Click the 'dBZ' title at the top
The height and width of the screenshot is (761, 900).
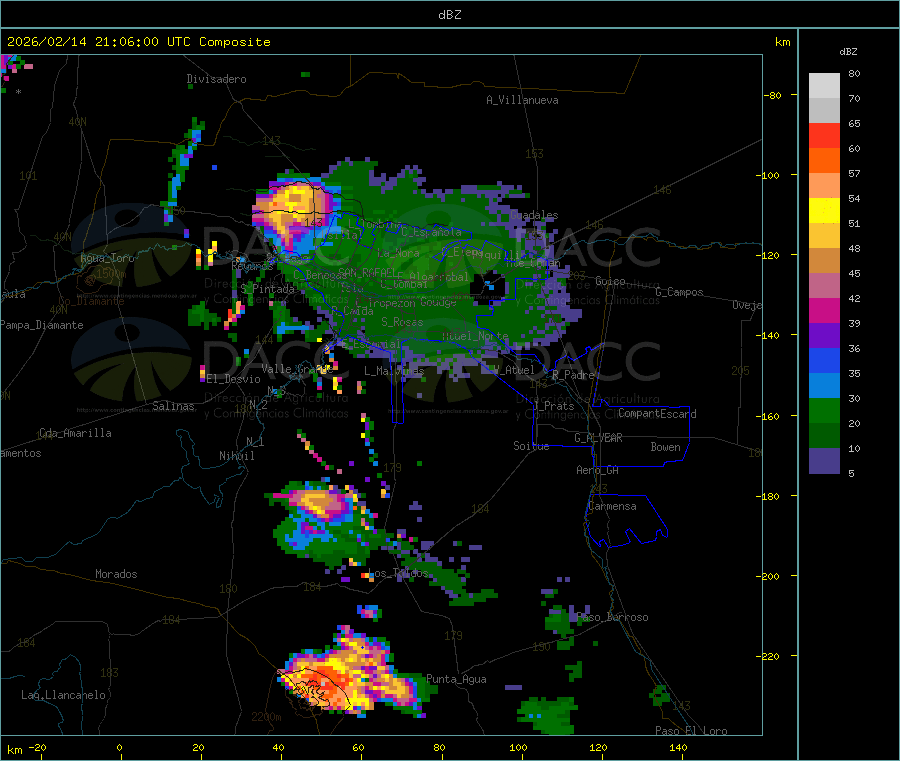pyautogui.click(x=449, y=15)
